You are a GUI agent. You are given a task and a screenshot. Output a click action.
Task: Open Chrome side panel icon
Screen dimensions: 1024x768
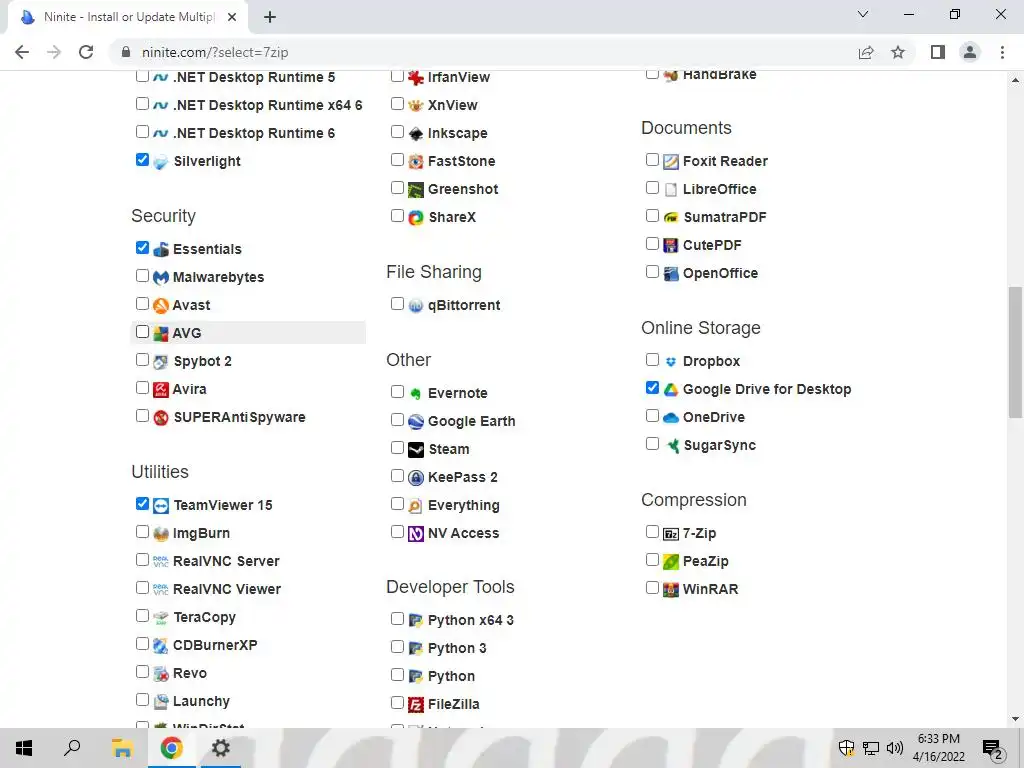click(x=938, y=52)
